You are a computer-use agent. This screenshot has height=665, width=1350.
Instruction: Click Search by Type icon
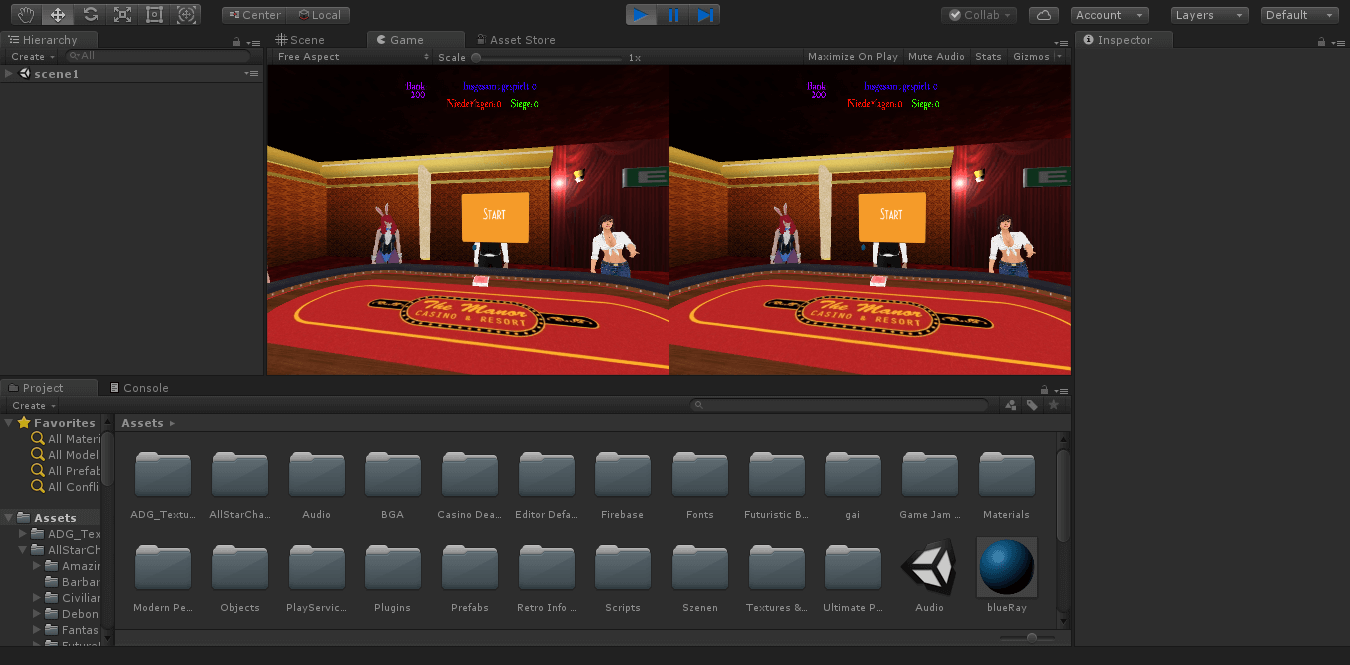pos(1011,405)
